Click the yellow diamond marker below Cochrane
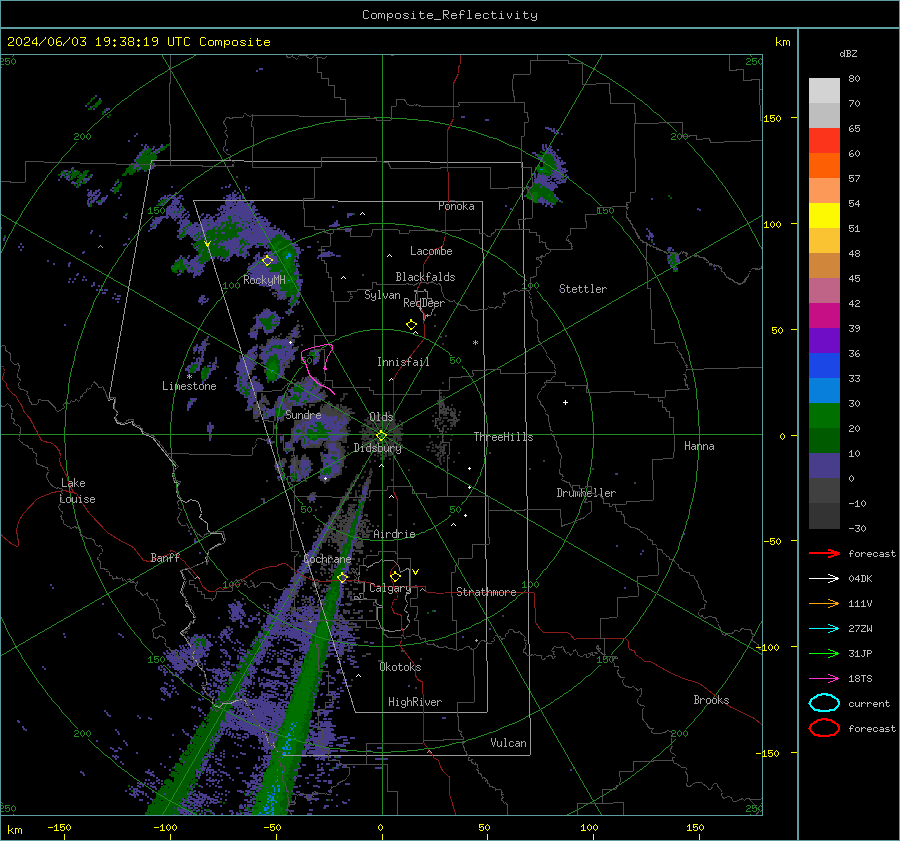The width and height of the screenshot is (900, 841). (x=342, y=577)
